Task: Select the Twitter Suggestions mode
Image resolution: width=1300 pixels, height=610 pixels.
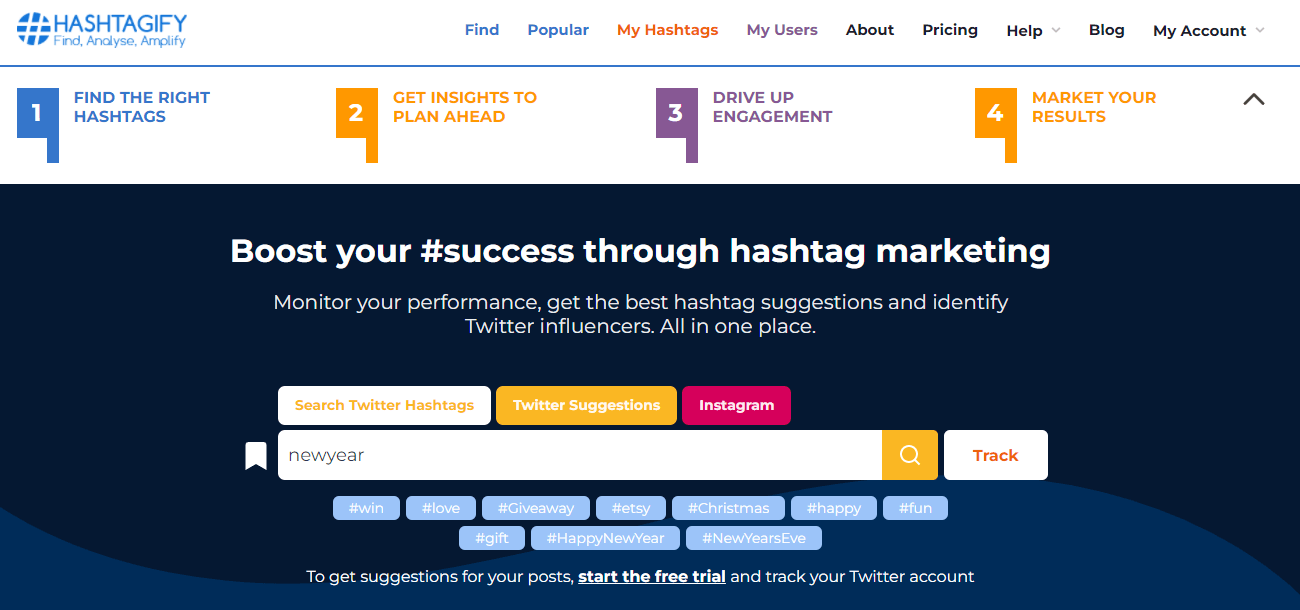Action: 586,405
